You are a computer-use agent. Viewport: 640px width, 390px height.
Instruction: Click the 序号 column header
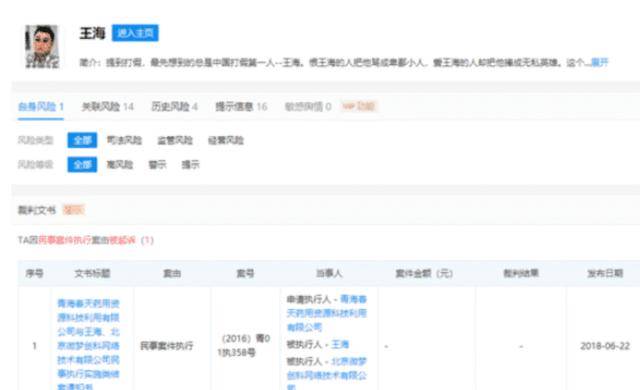coord(34,273)
